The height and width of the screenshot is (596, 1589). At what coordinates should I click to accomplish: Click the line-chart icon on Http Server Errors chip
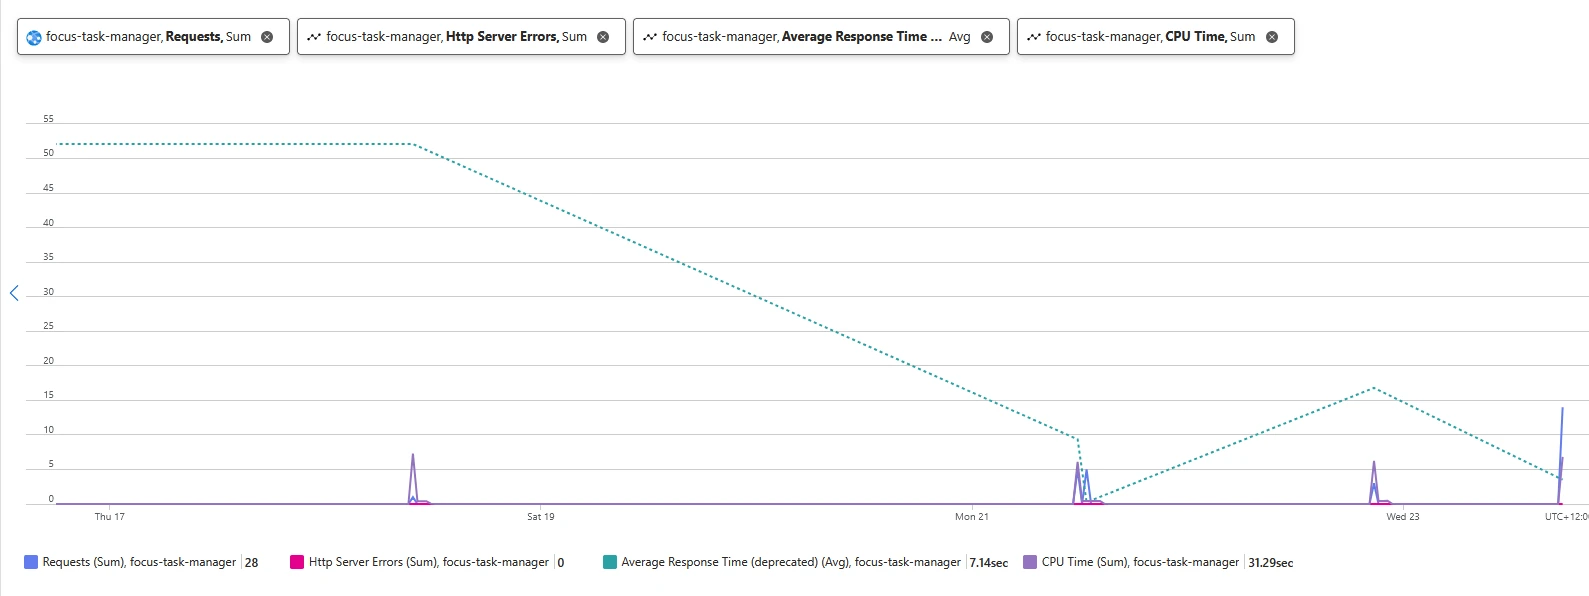(x=314, y=37)
